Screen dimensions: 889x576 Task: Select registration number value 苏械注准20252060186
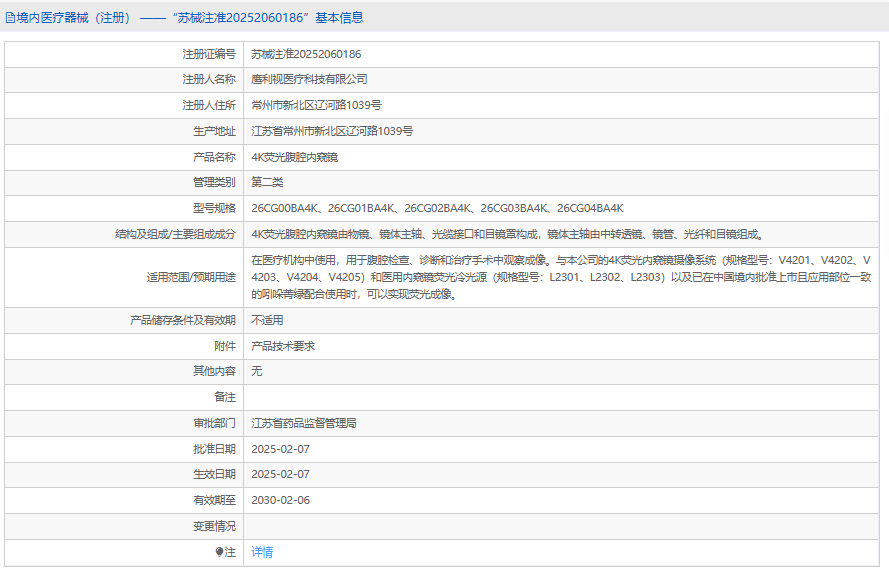306,54
